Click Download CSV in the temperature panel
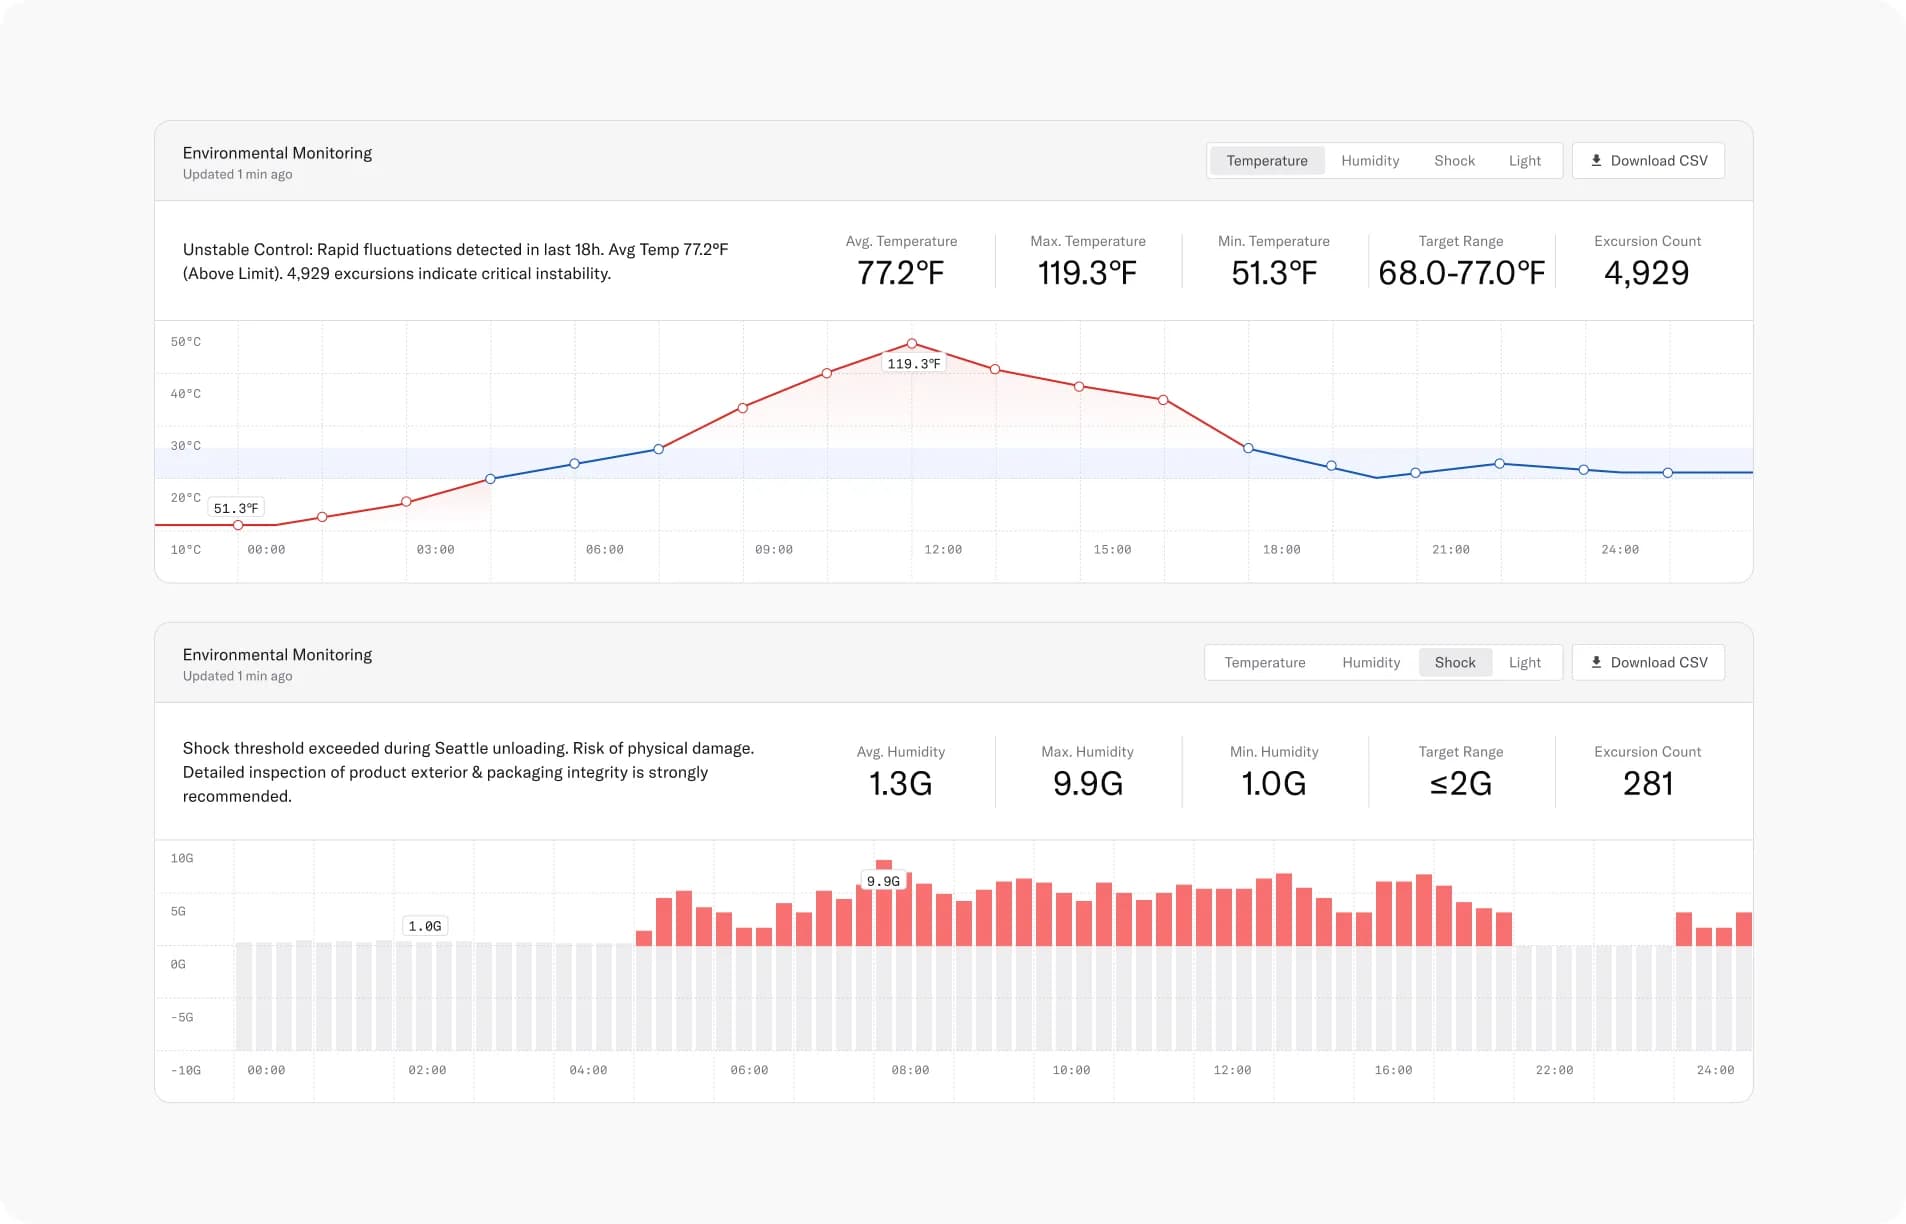 coord(1648,161)
